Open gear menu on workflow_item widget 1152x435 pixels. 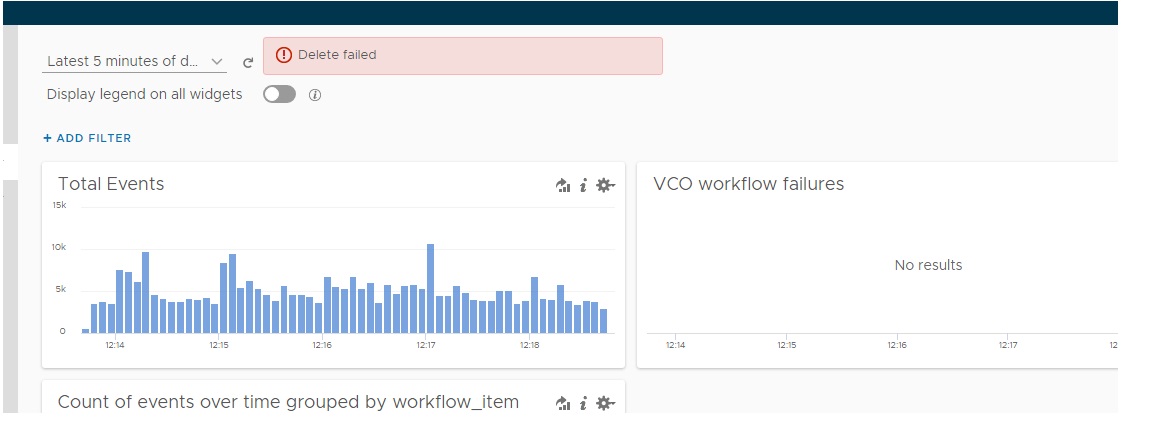pyautogui.click(x=604, y=403)
